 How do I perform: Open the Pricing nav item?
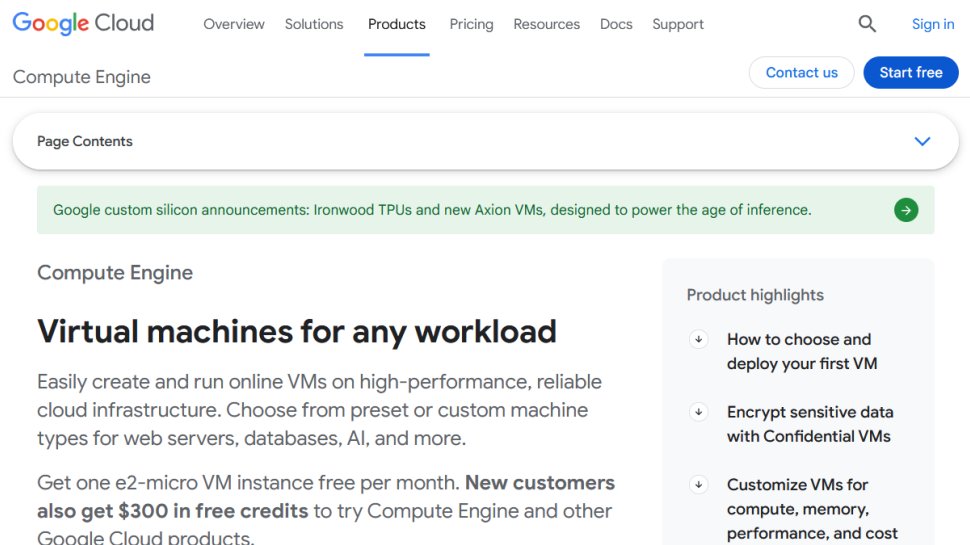click(471, 24)
